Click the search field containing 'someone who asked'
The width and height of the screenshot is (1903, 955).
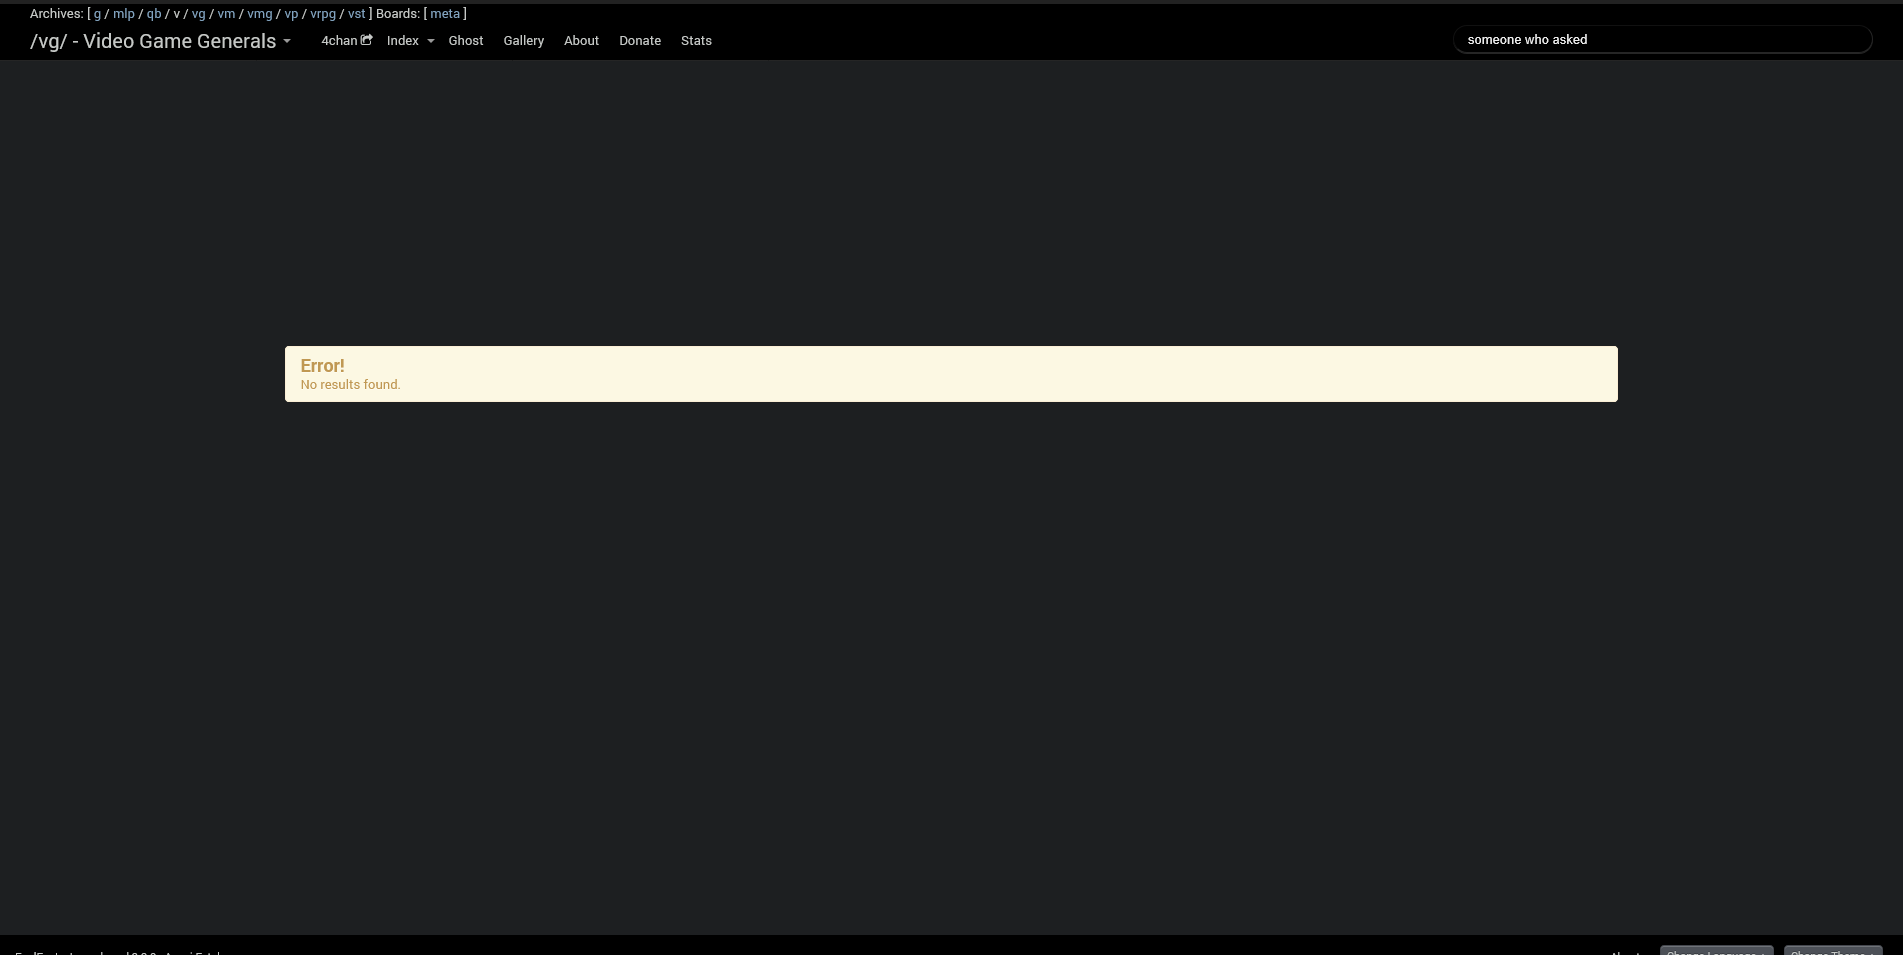click(x=1662, y=40)
